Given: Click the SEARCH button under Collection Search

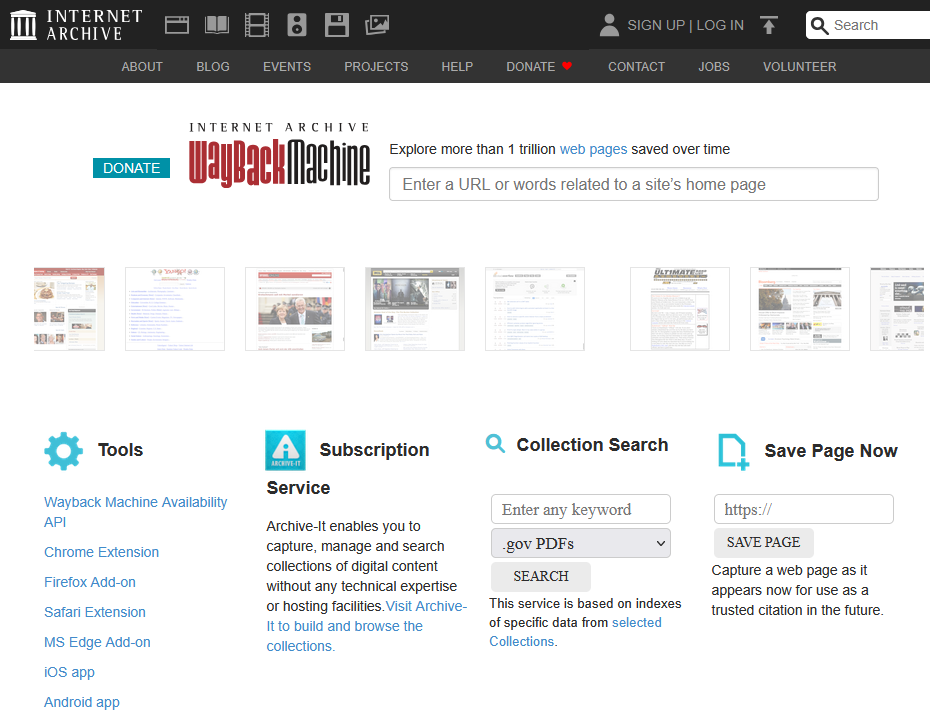Looking at the screenshot, I should coord(541,576).
